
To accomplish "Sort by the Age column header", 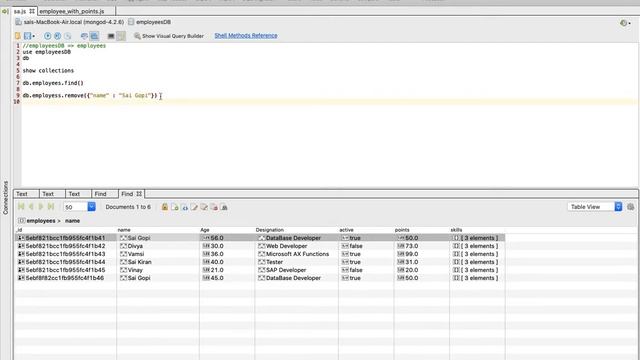I will click(x=204, y=230).
